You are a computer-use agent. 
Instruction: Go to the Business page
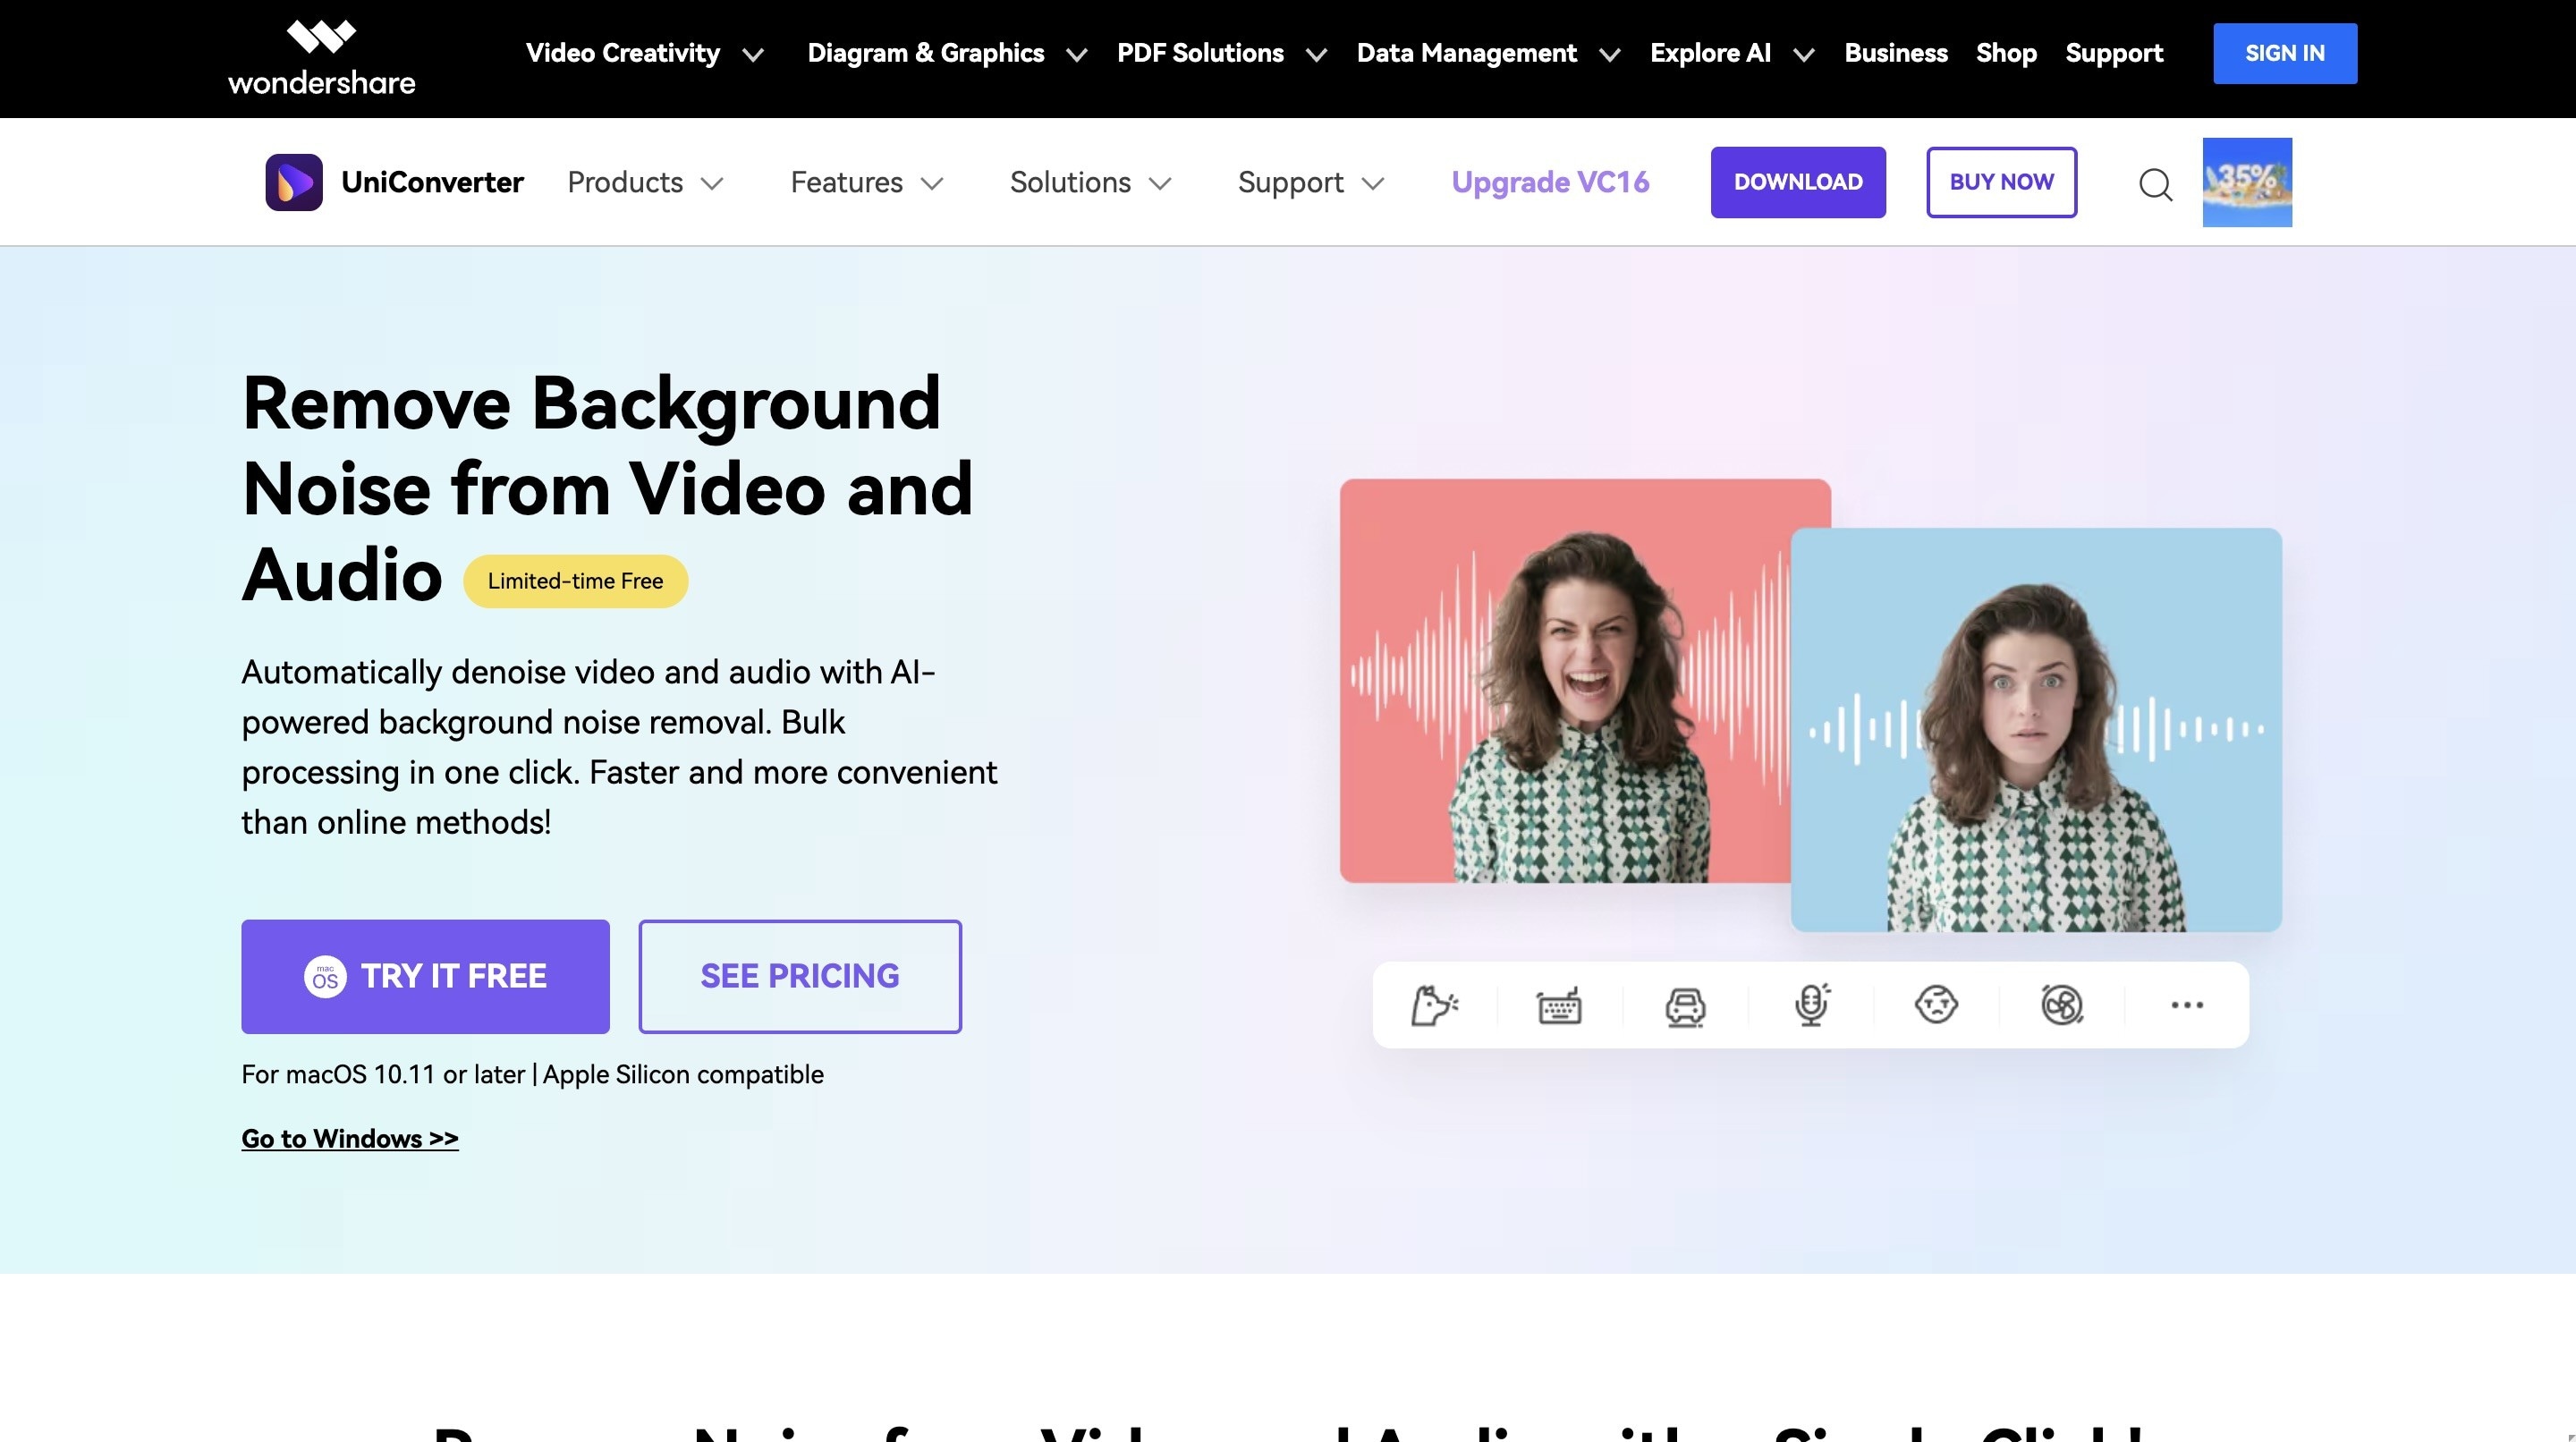(1896, 53)
